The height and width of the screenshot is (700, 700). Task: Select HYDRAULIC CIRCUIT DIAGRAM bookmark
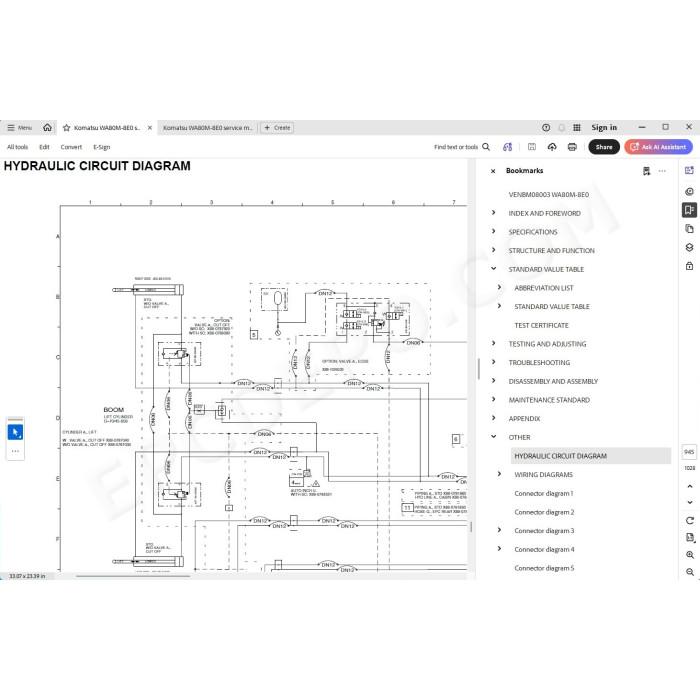tap(590, 456)
